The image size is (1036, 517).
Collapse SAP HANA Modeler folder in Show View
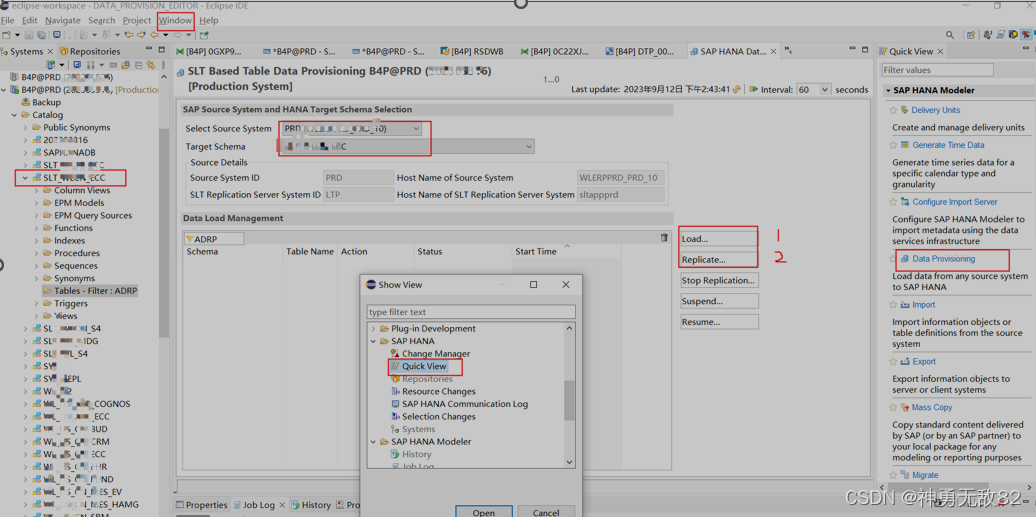click(x=373, y=442)
